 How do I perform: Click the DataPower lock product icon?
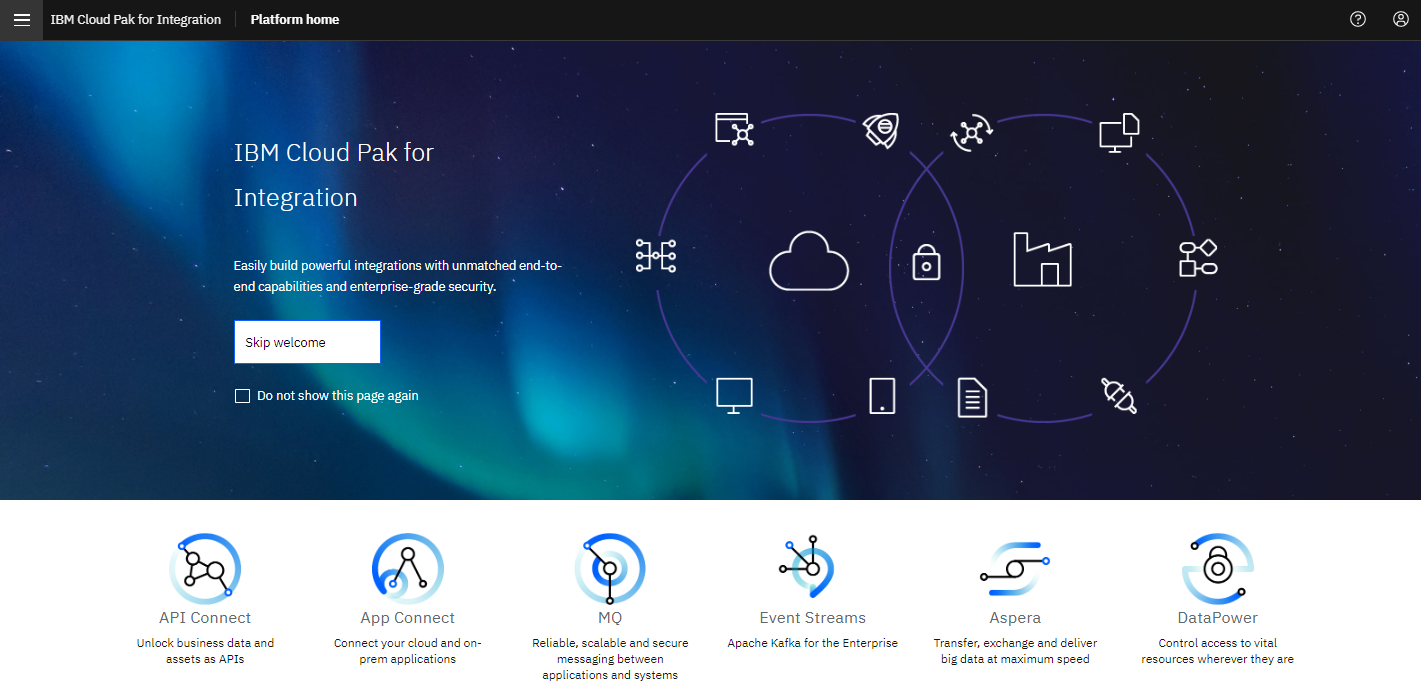[1217, 568]
